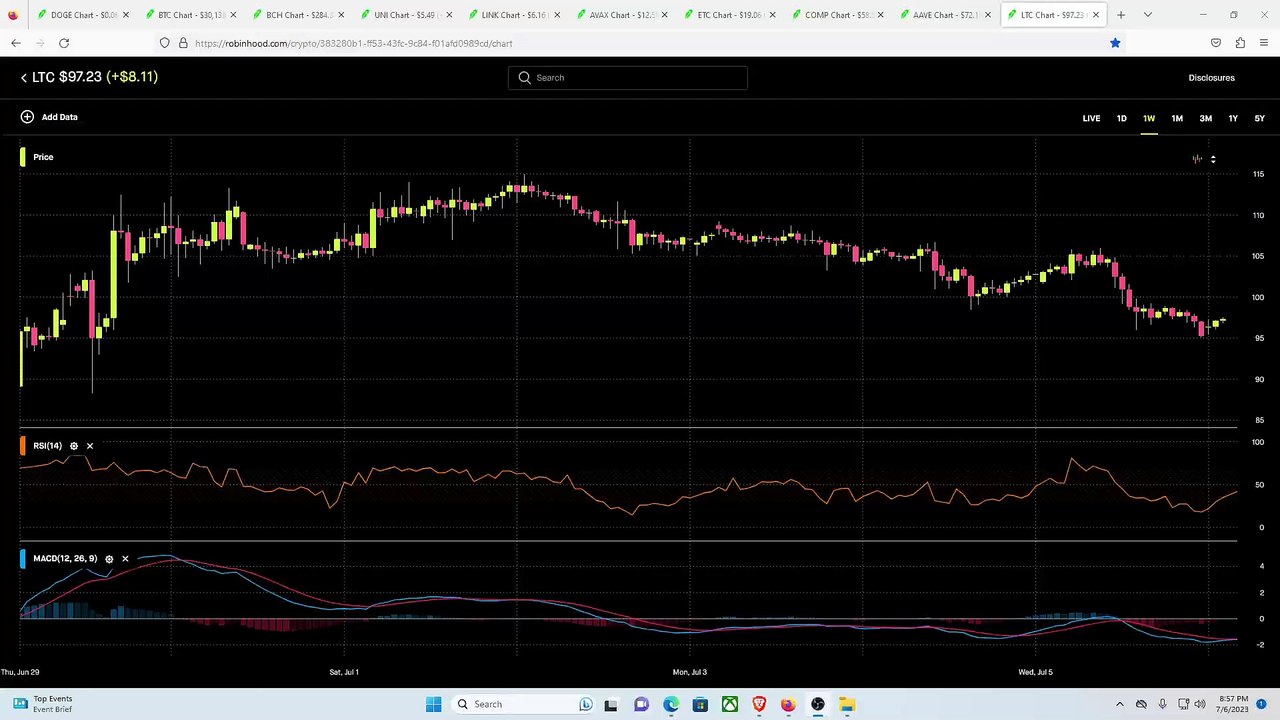Viewport: 1280px width, 720px height.
Task: Close the LTC Chart browser tab
Action: [x=1096, y=15]
